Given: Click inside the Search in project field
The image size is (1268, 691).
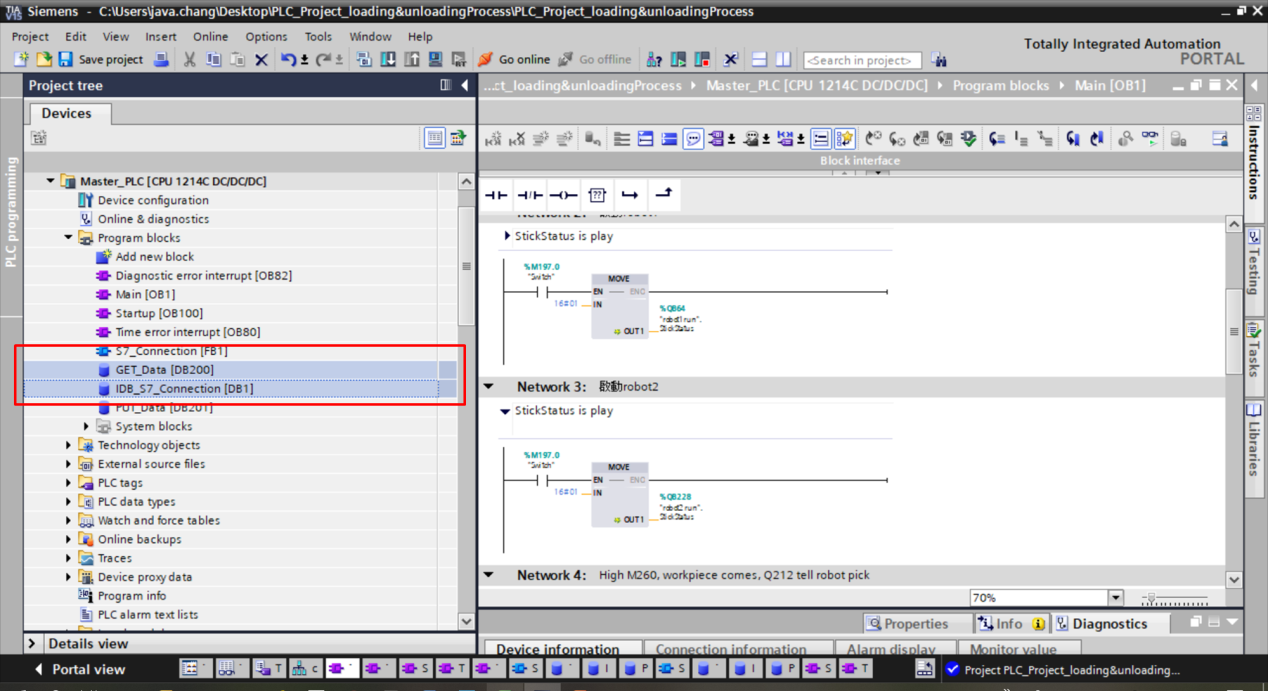Looking at the screenshot, I should click(862, 60).
